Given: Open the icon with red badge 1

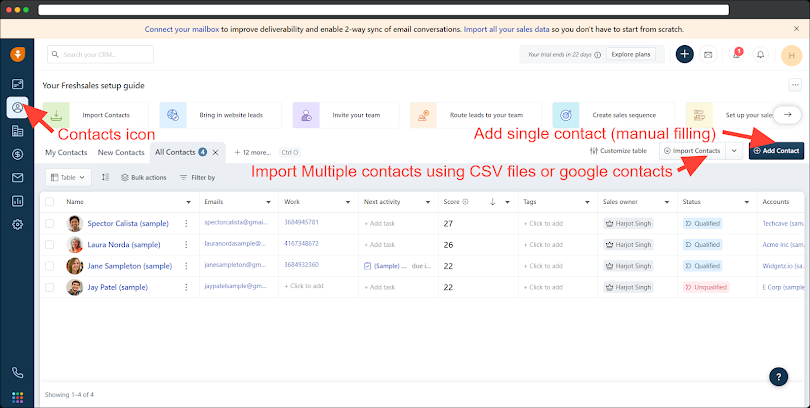Looking at the screenshot, I should pyautogui.click(x=736, y=54).
